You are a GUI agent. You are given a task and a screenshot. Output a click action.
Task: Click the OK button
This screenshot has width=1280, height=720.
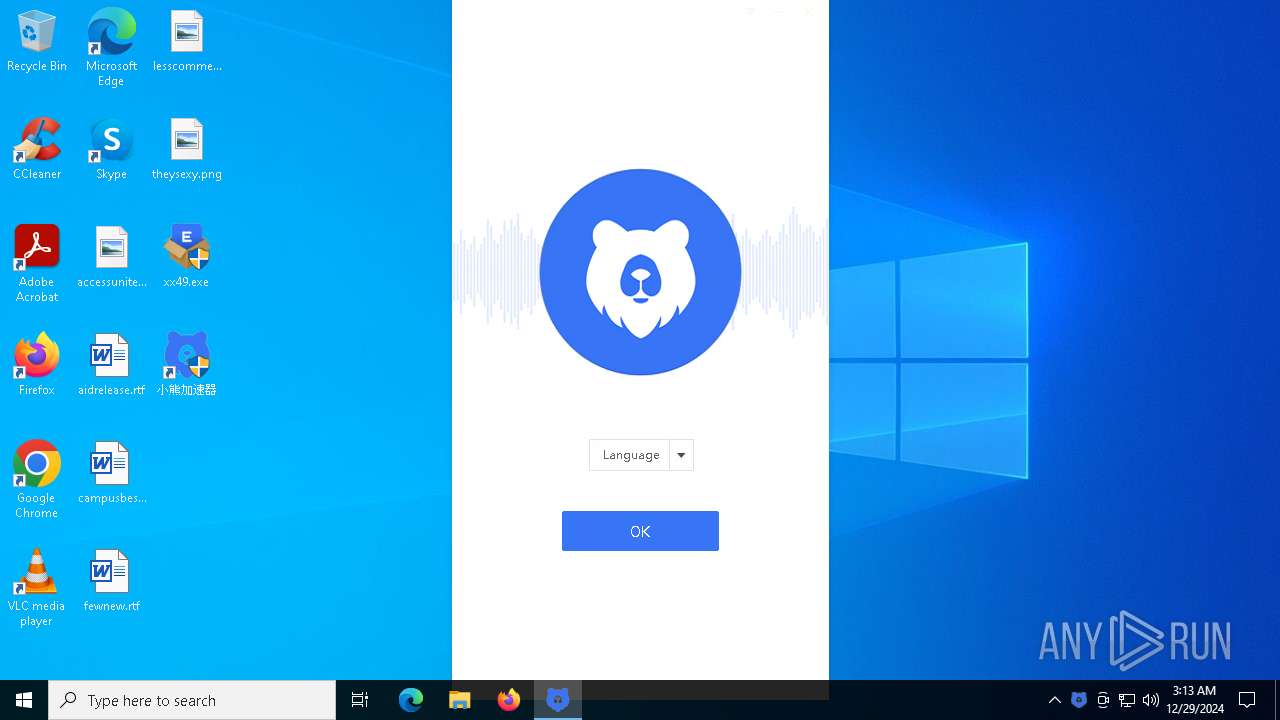(640, 531)
